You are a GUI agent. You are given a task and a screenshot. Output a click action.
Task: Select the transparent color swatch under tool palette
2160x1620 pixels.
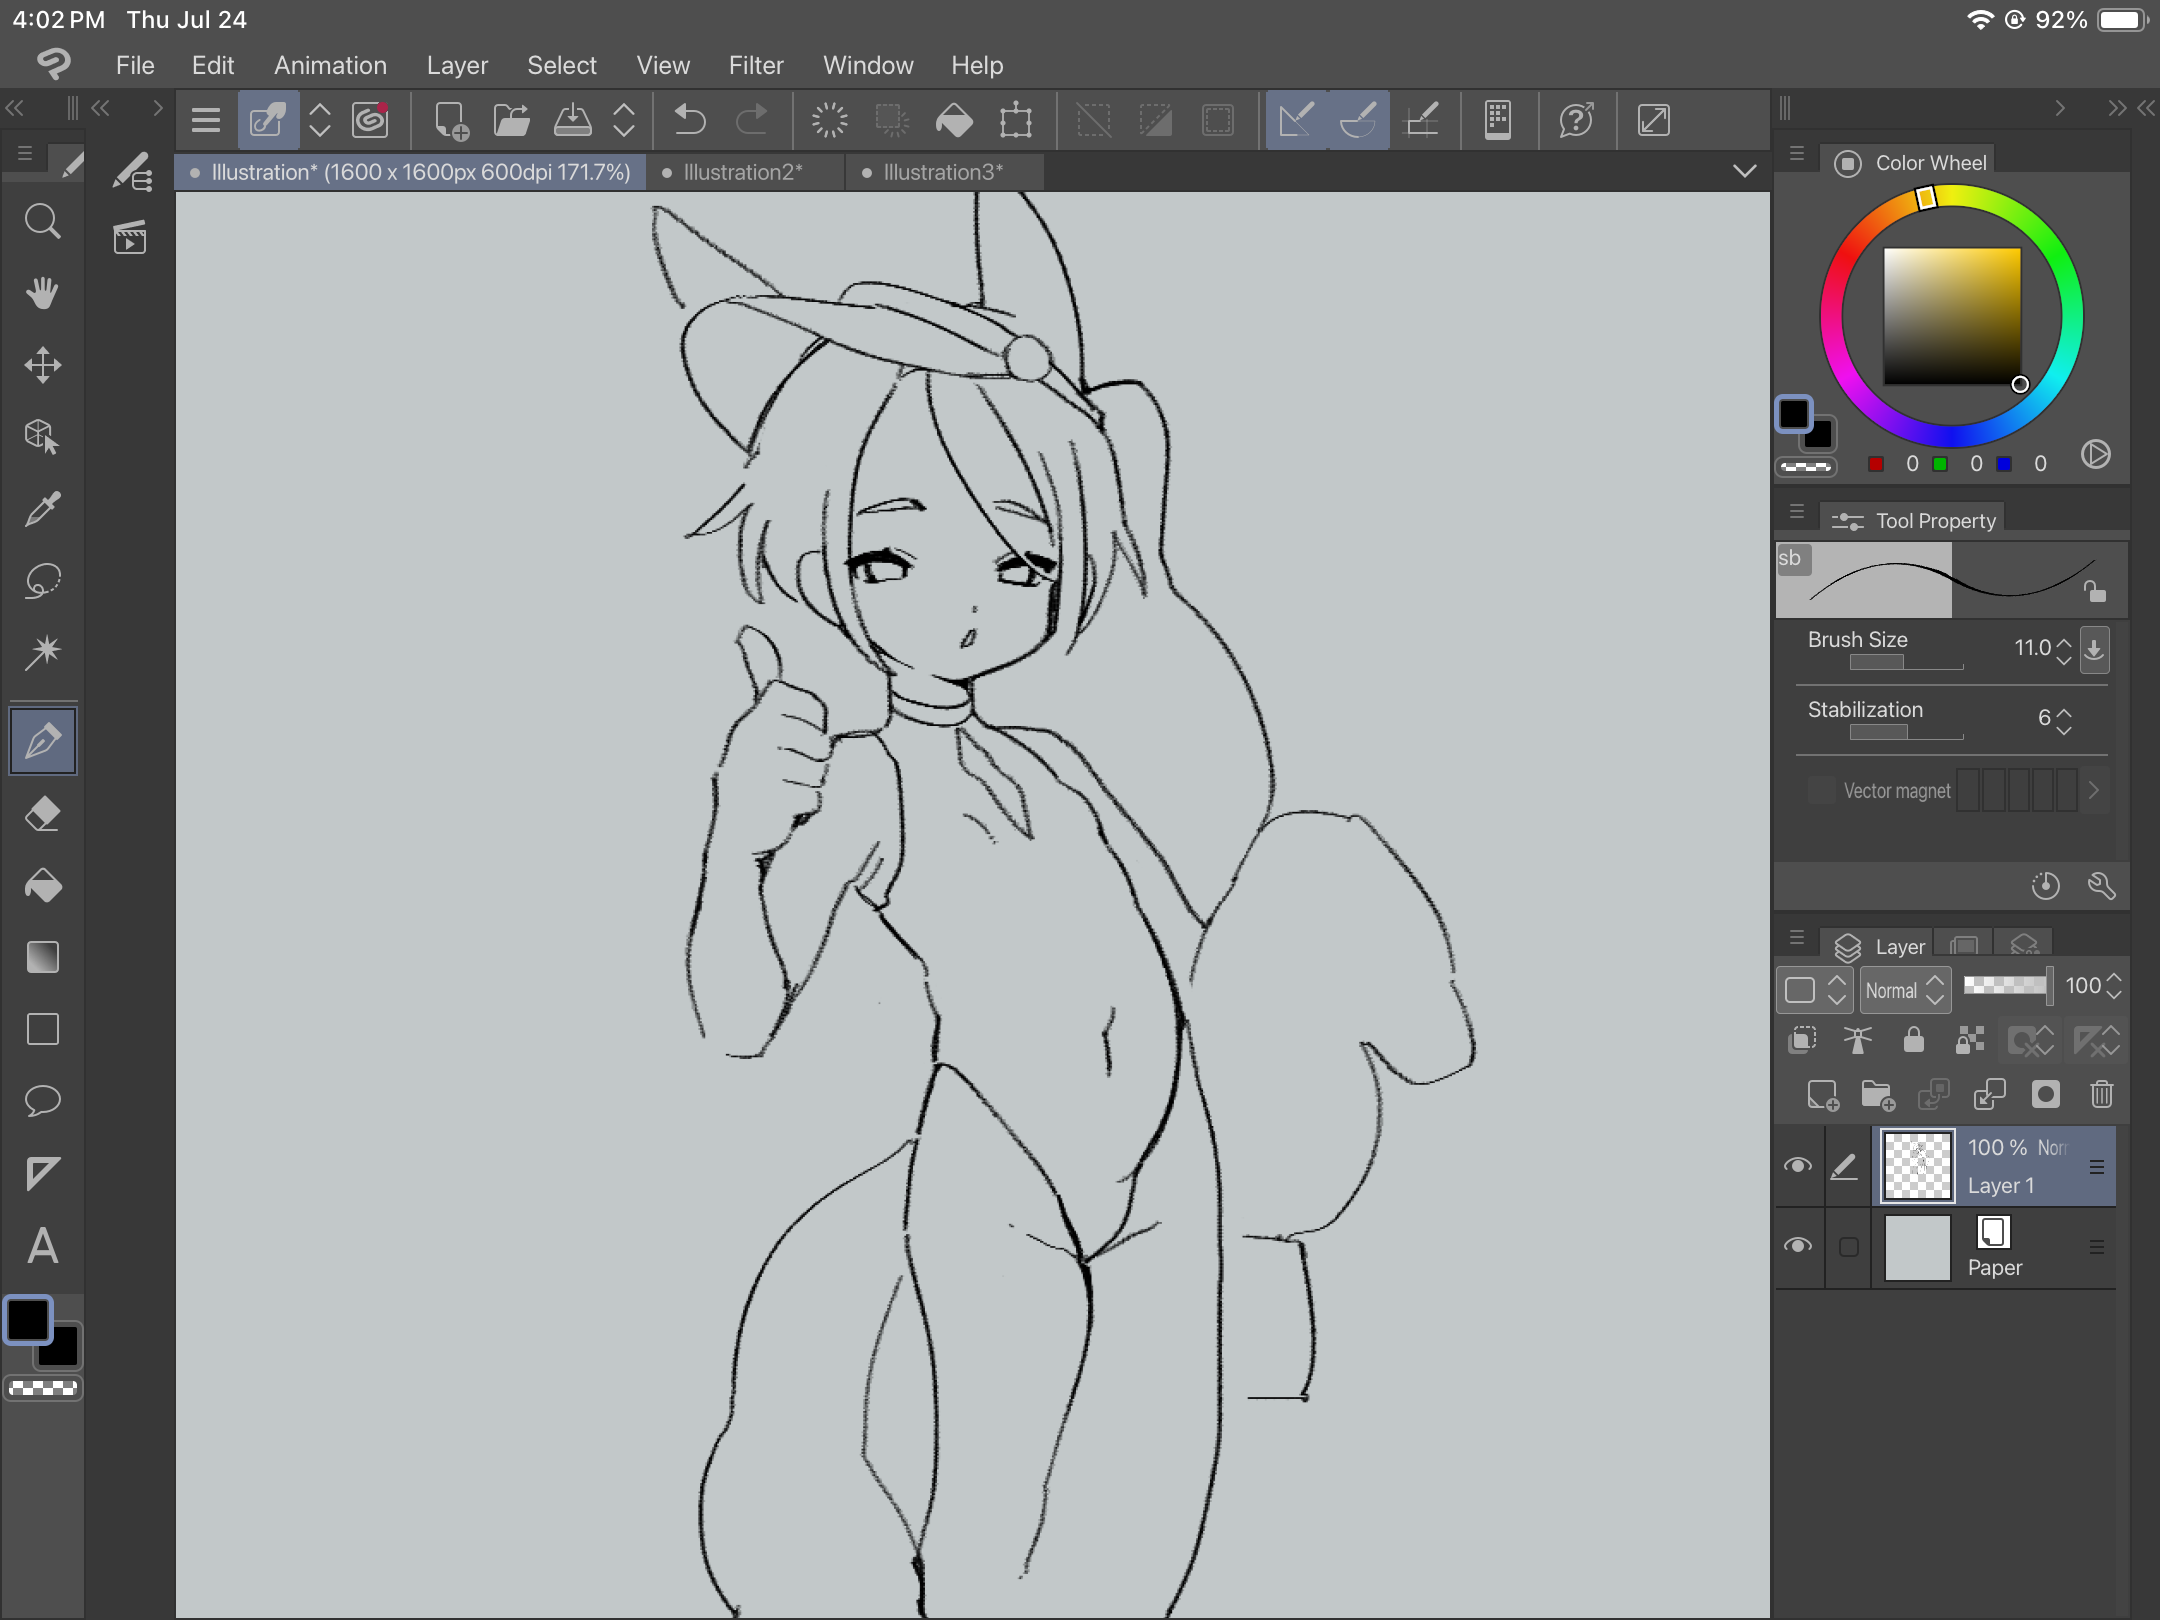point(43,1388)
